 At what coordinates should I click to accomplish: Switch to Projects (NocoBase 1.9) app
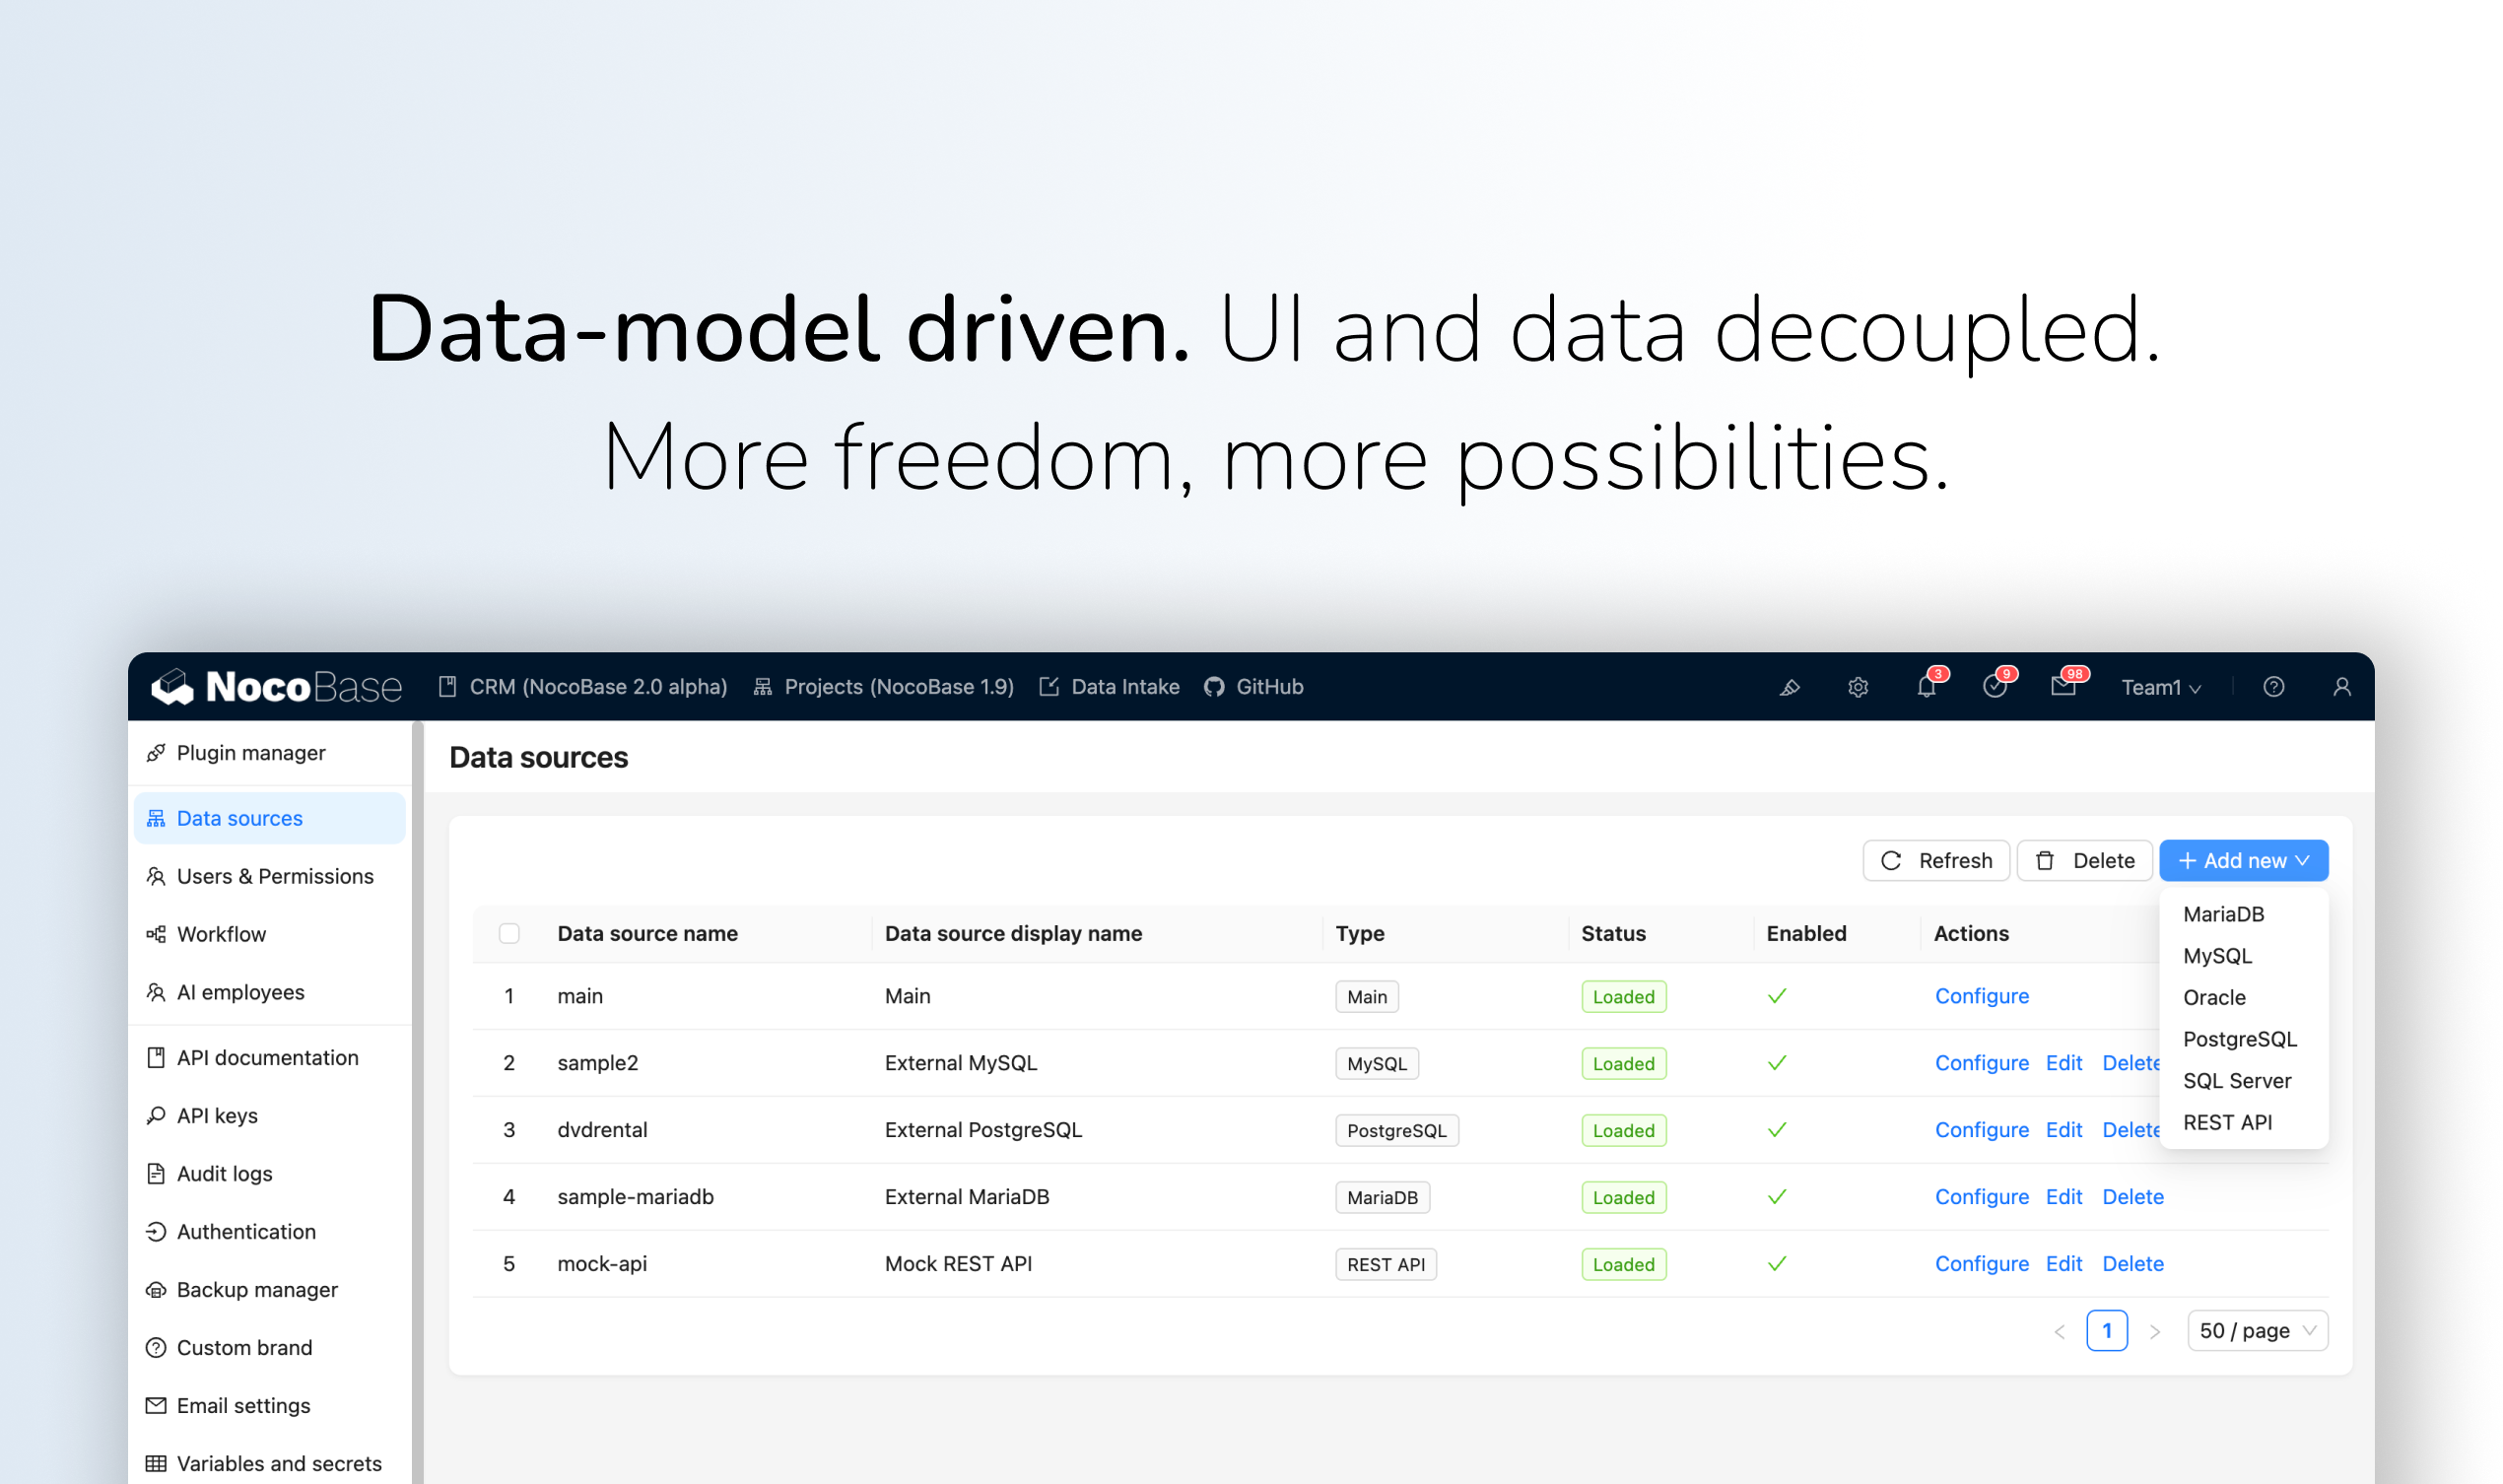[x=897, y=687]
